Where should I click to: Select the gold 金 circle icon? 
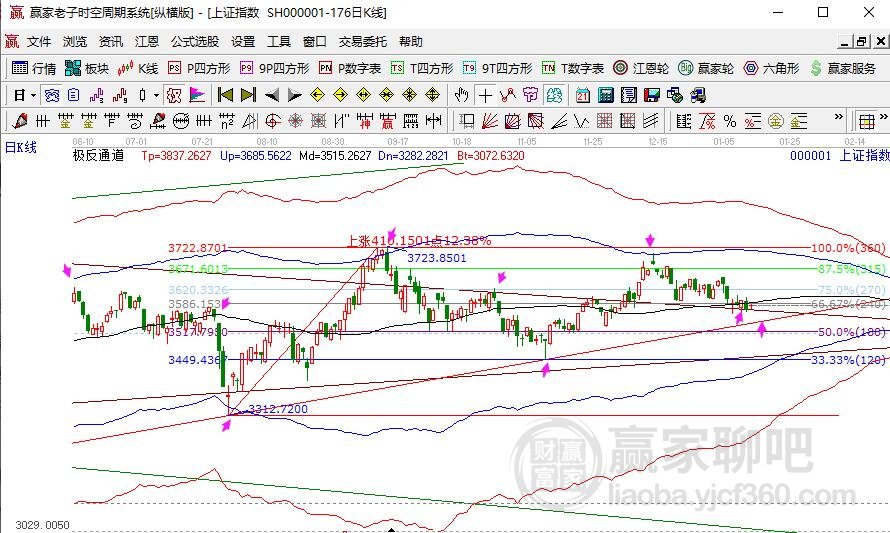point(775,121)
